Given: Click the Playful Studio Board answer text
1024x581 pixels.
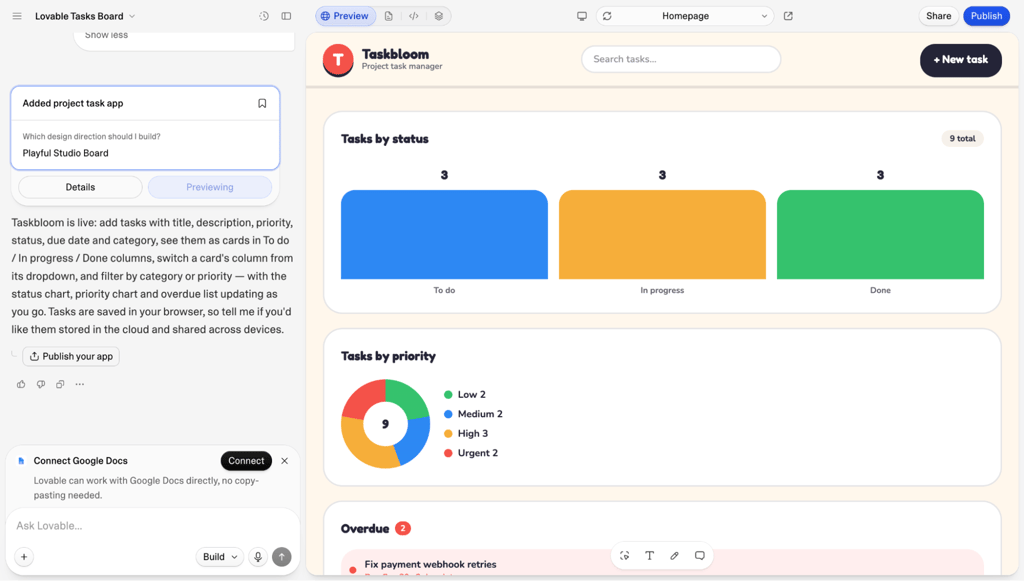Looking at the screenshot, I should (65, 153).
